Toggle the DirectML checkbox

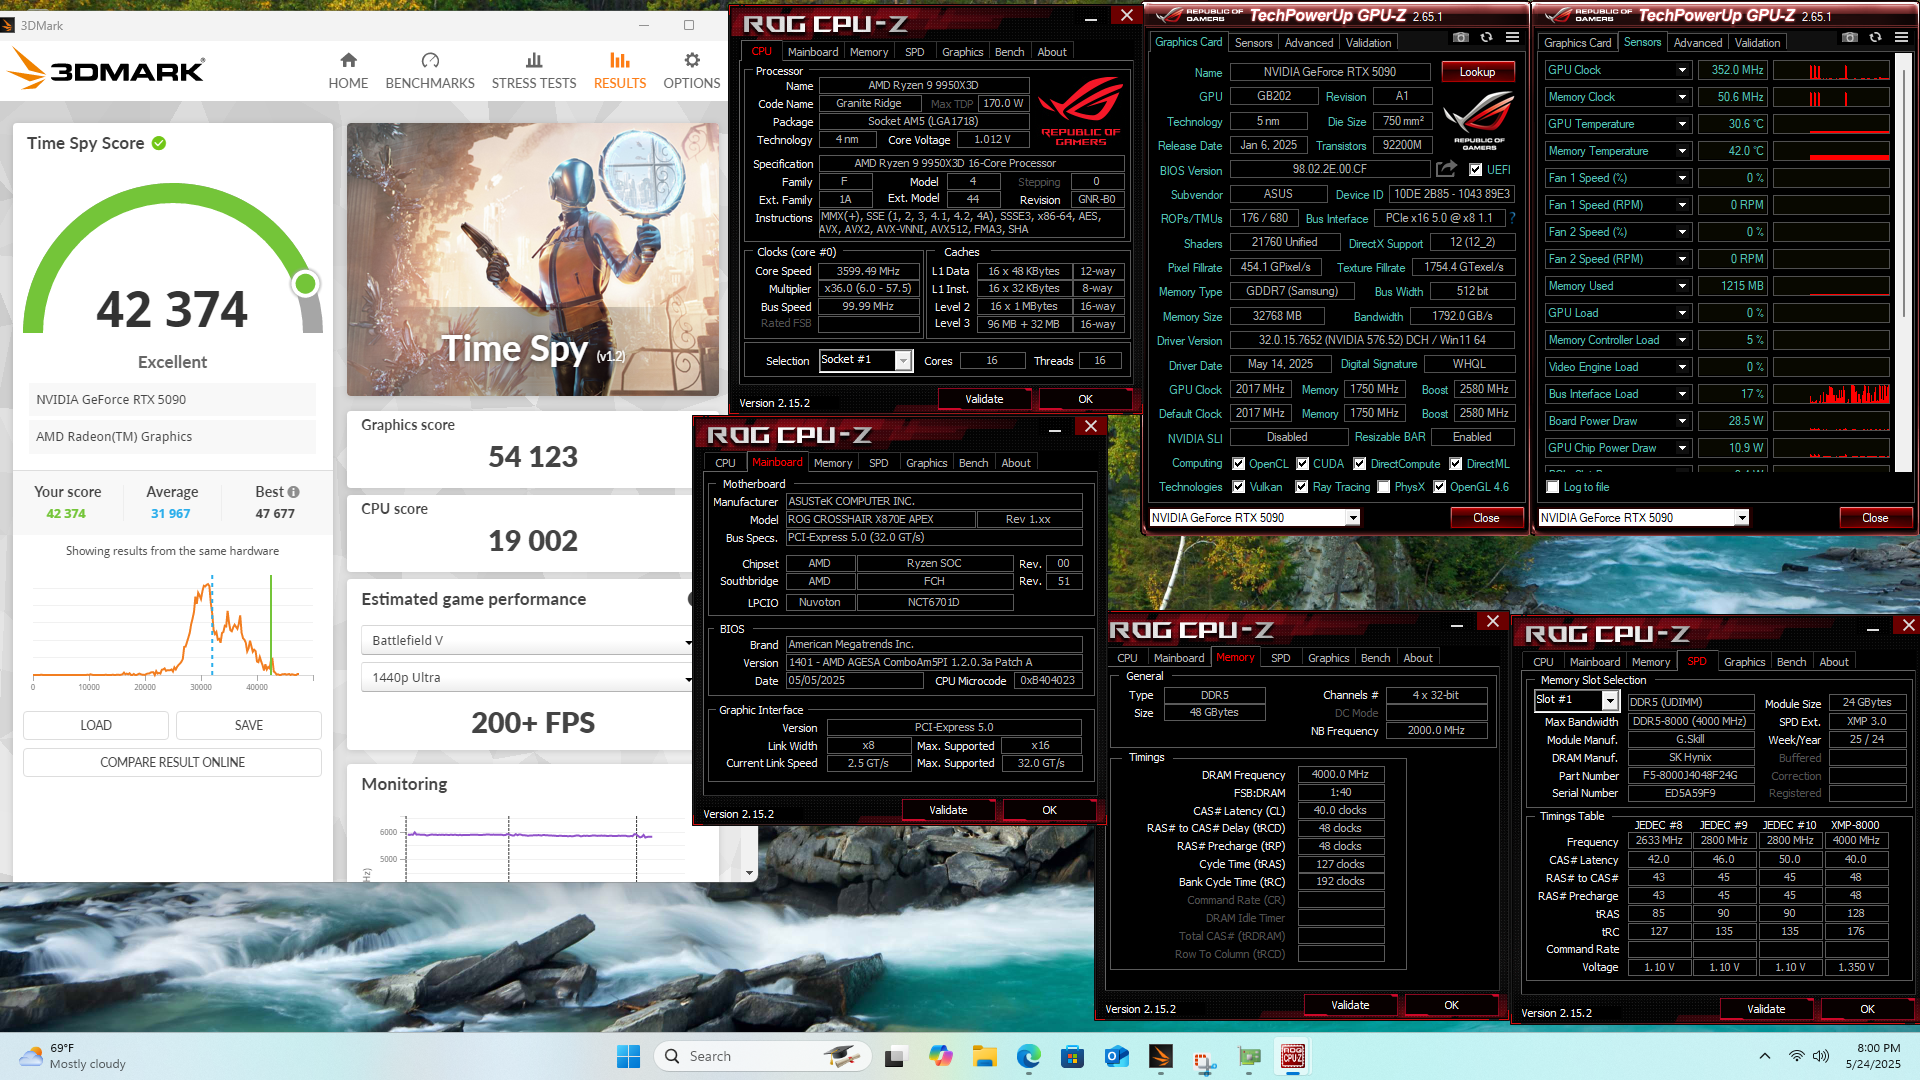pyautogui.click(x=1456, y=464)
